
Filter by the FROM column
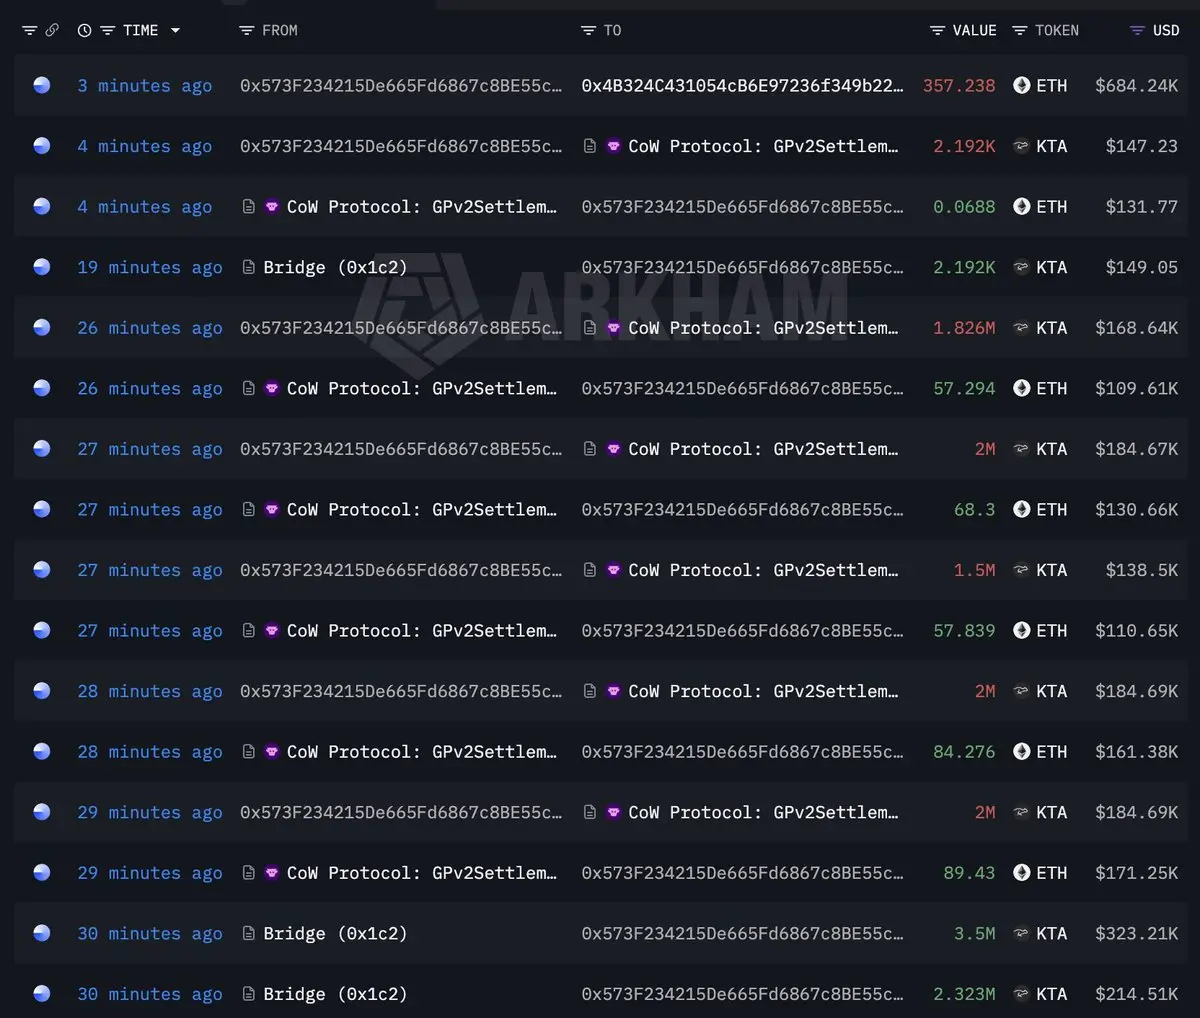click(x=247, y=31)
